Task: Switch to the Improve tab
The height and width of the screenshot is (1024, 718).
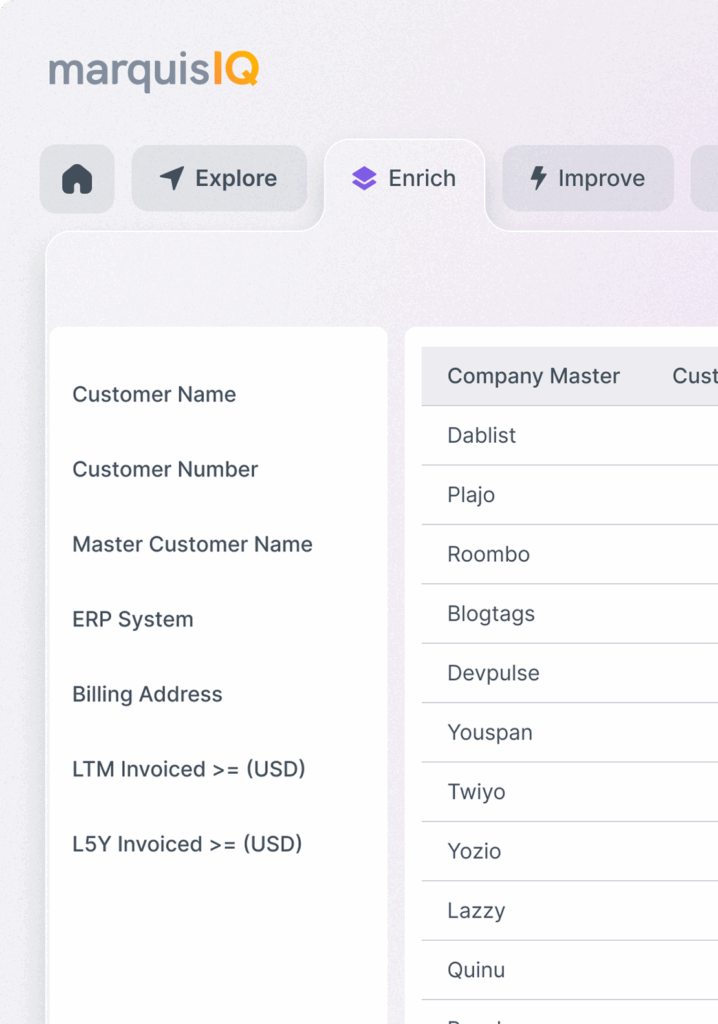Action: (587, 179)
